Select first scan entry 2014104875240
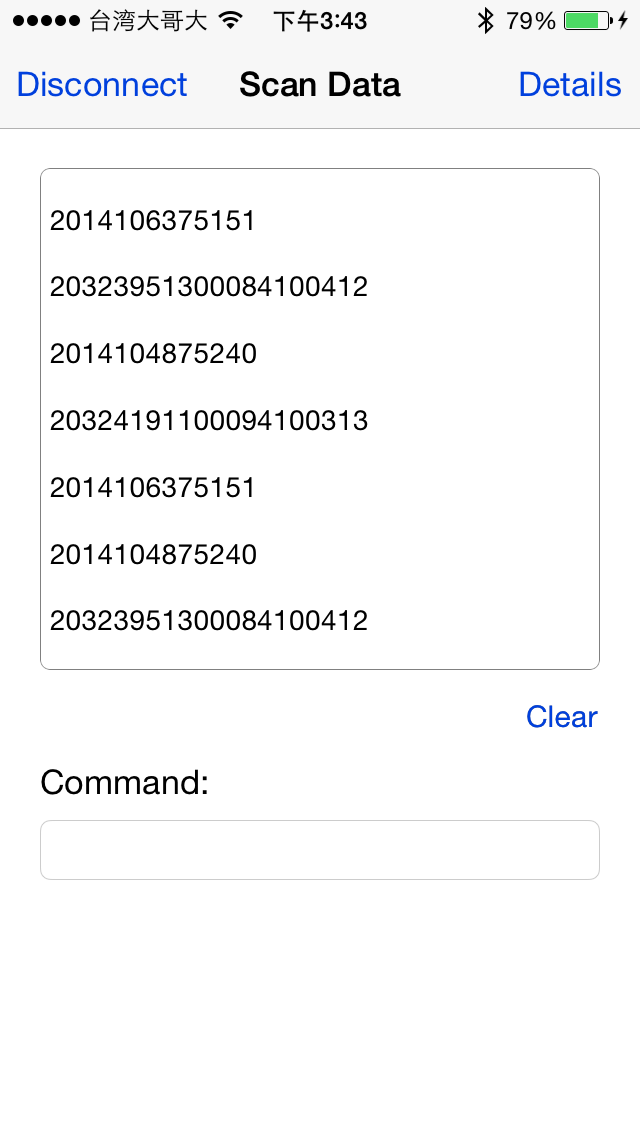 [153, 354]
